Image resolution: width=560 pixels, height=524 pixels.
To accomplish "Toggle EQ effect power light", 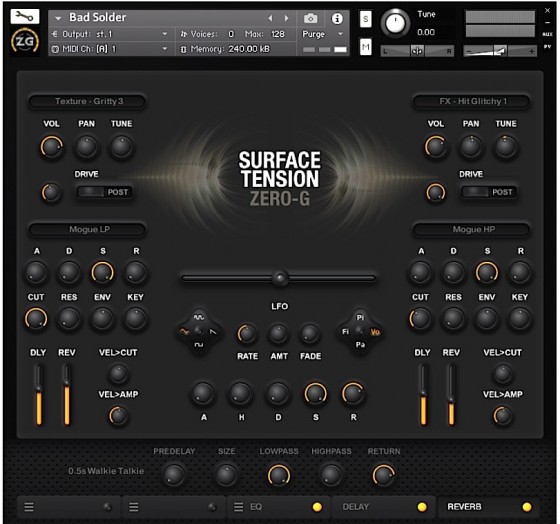I will point(317,507).
